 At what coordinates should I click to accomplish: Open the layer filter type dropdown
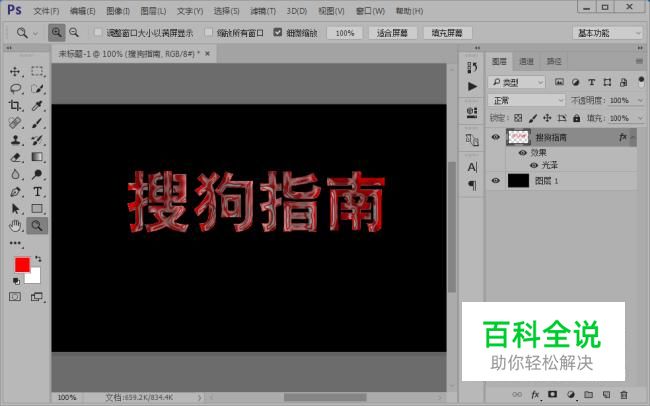[x=516, y=83]
